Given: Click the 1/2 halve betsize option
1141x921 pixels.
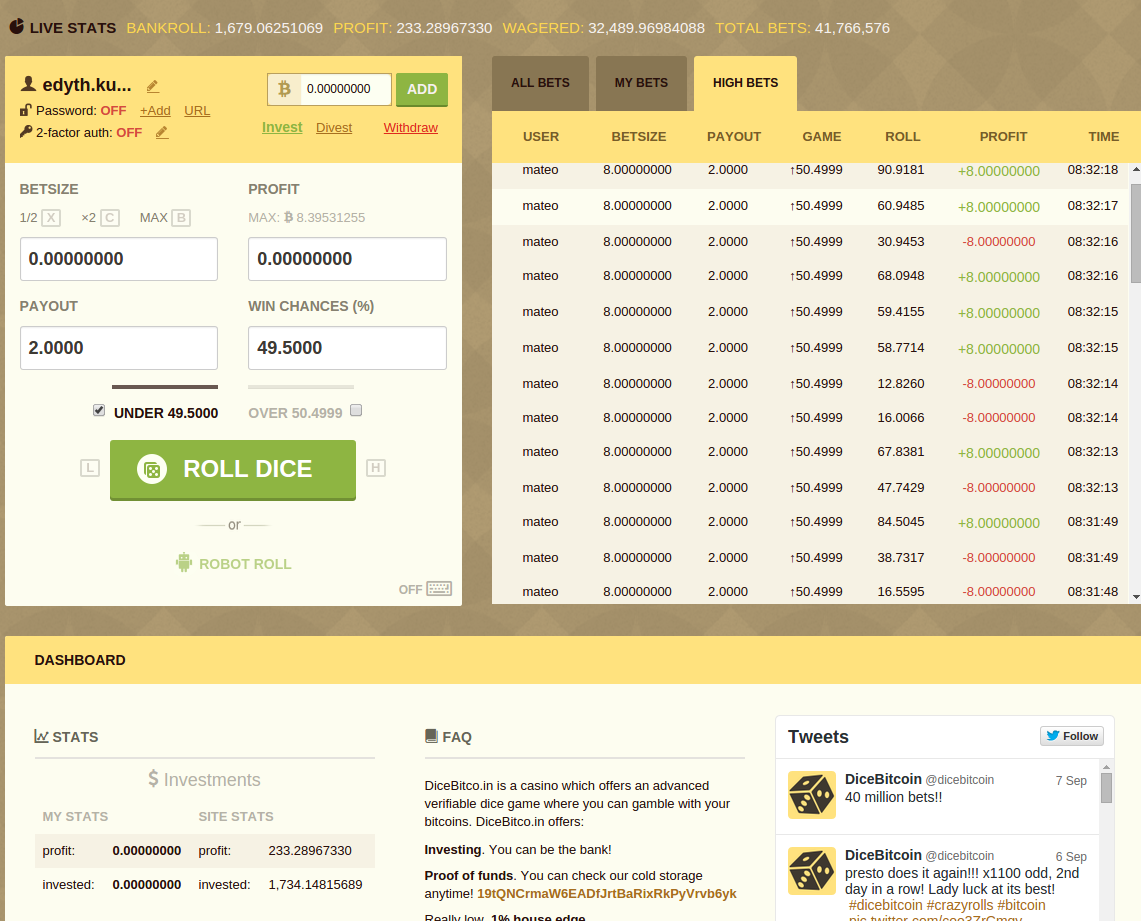Looking at the screenshot, I should (x=28, y=218).
